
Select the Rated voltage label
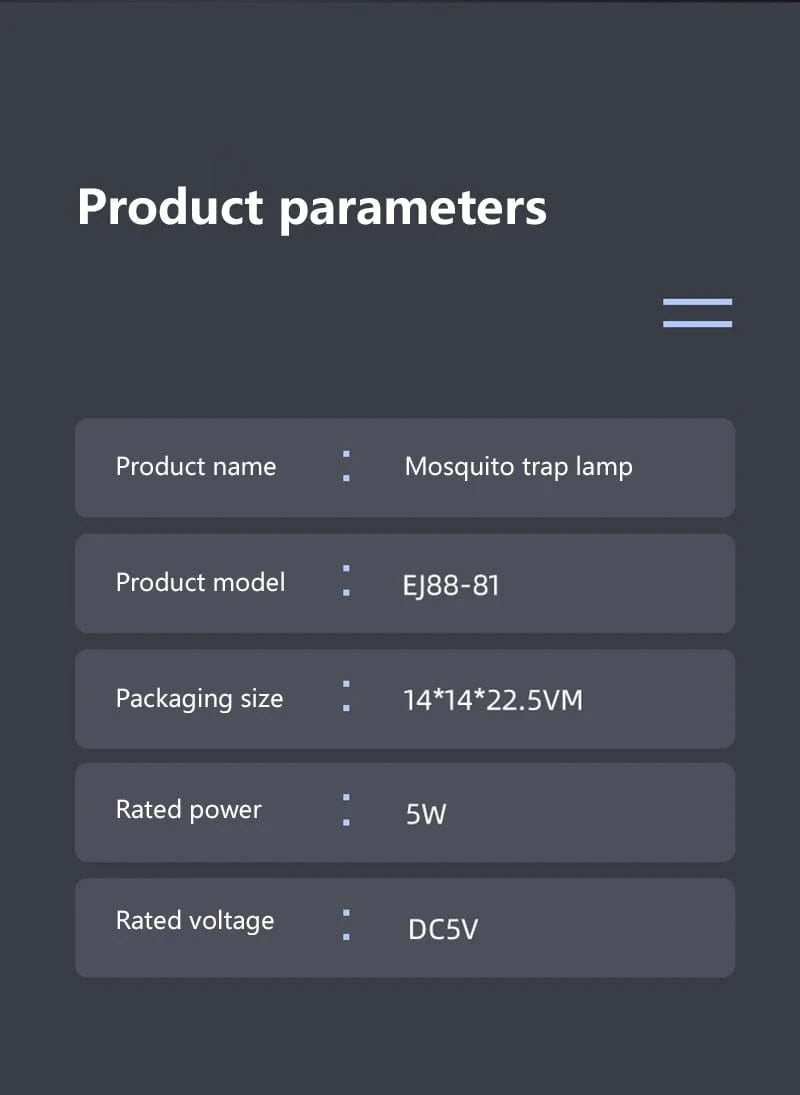[195, 920]
